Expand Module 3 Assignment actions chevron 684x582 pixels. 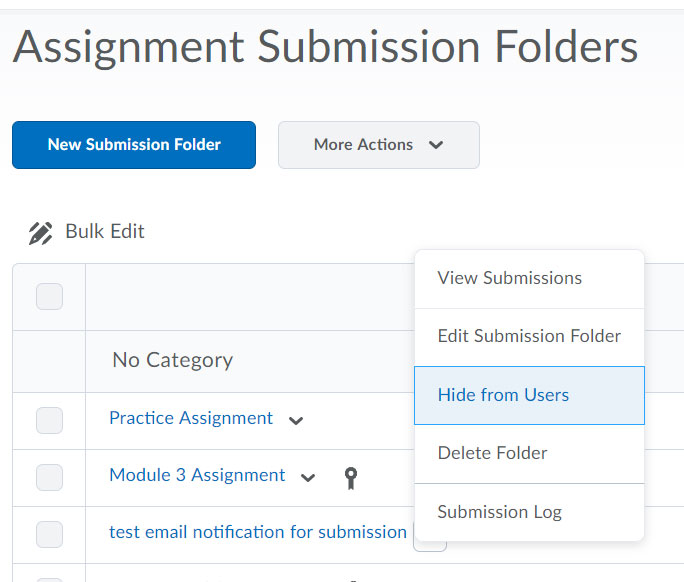click(x=308, y=478)
